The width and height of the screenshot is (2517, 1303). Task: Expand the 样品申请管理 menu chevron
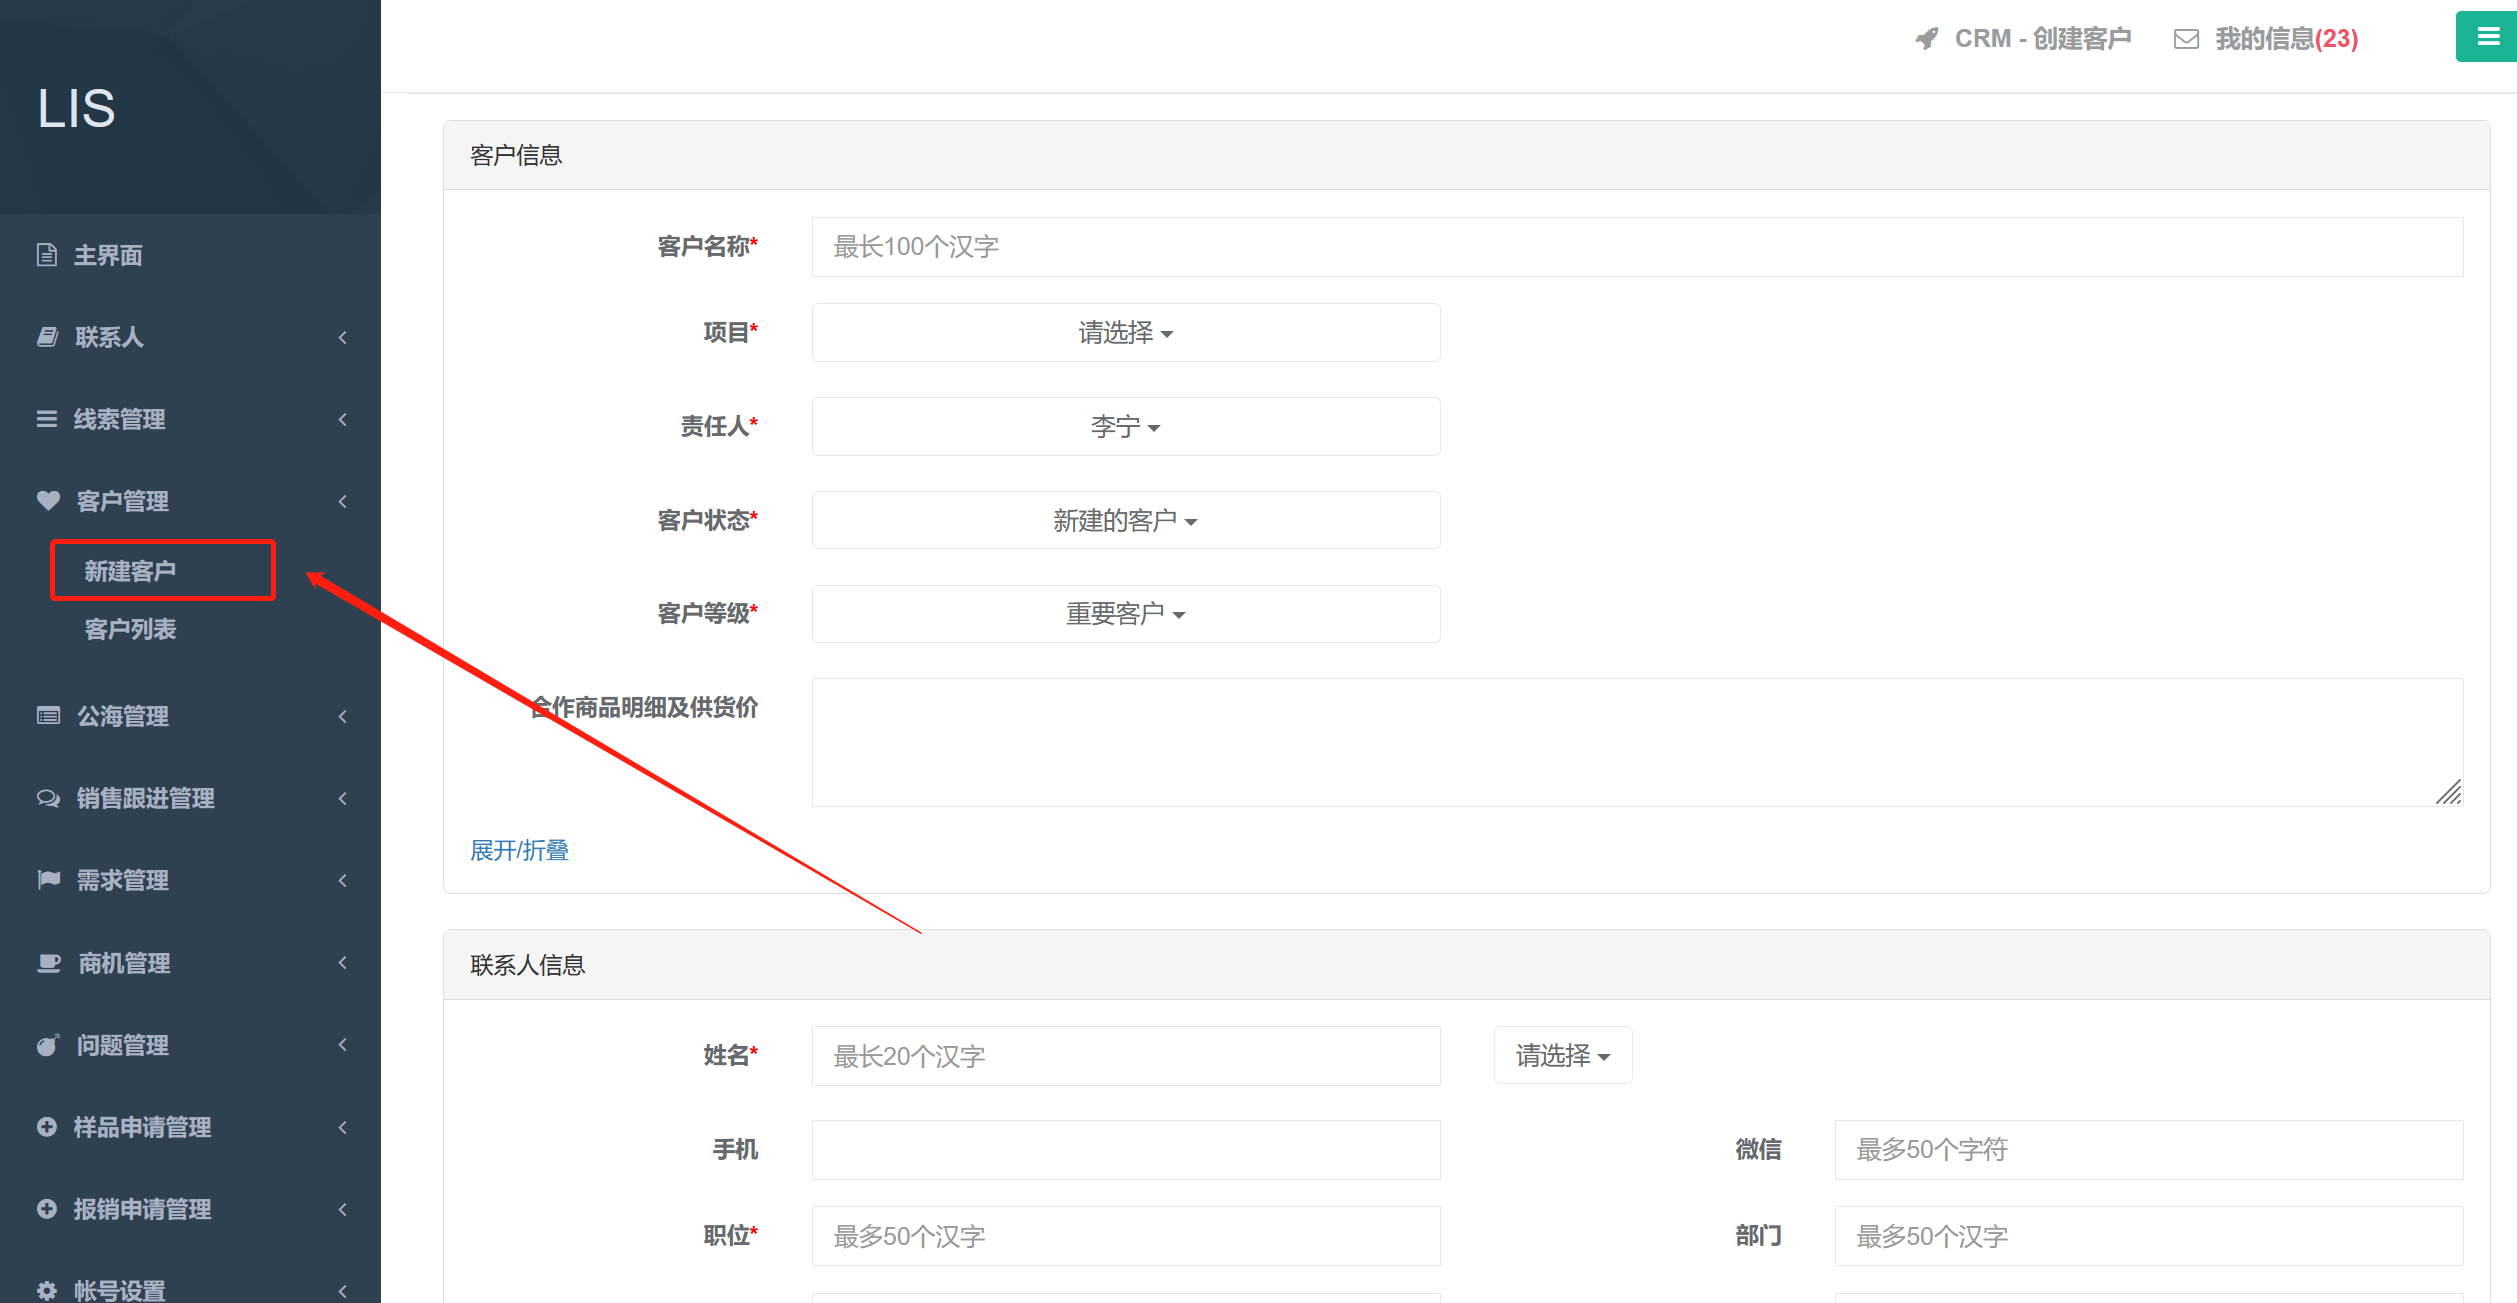point(343,1127)
